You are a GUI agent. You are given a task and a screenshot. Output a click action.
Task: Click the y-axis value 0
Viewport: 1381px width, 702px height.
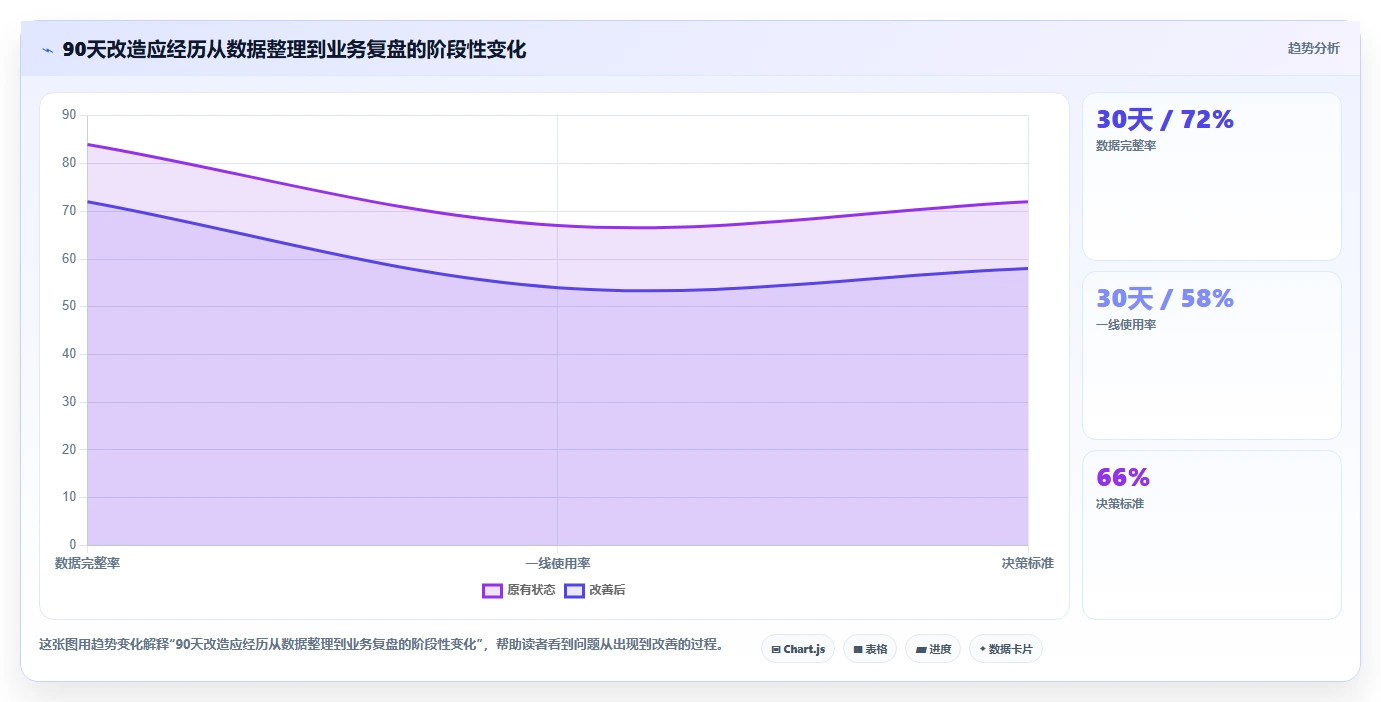click(73, 545)
